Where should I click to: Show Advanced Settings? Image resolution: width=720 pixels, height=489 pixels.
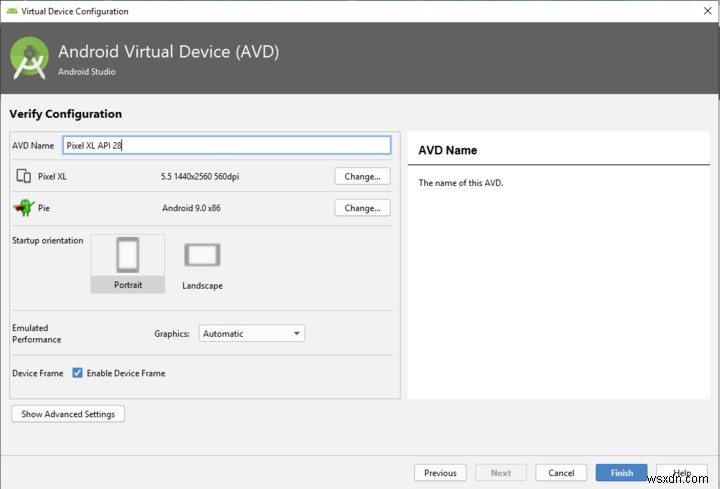68,414
